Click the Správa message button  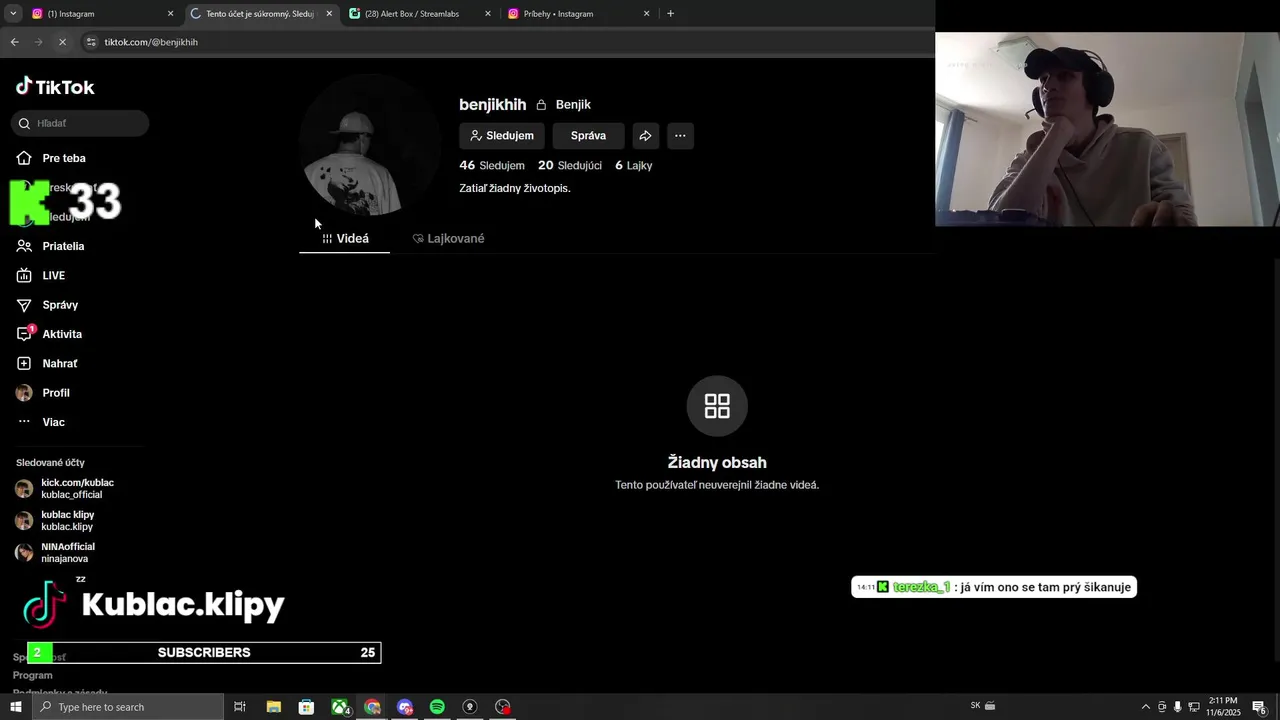pos(588,136)
